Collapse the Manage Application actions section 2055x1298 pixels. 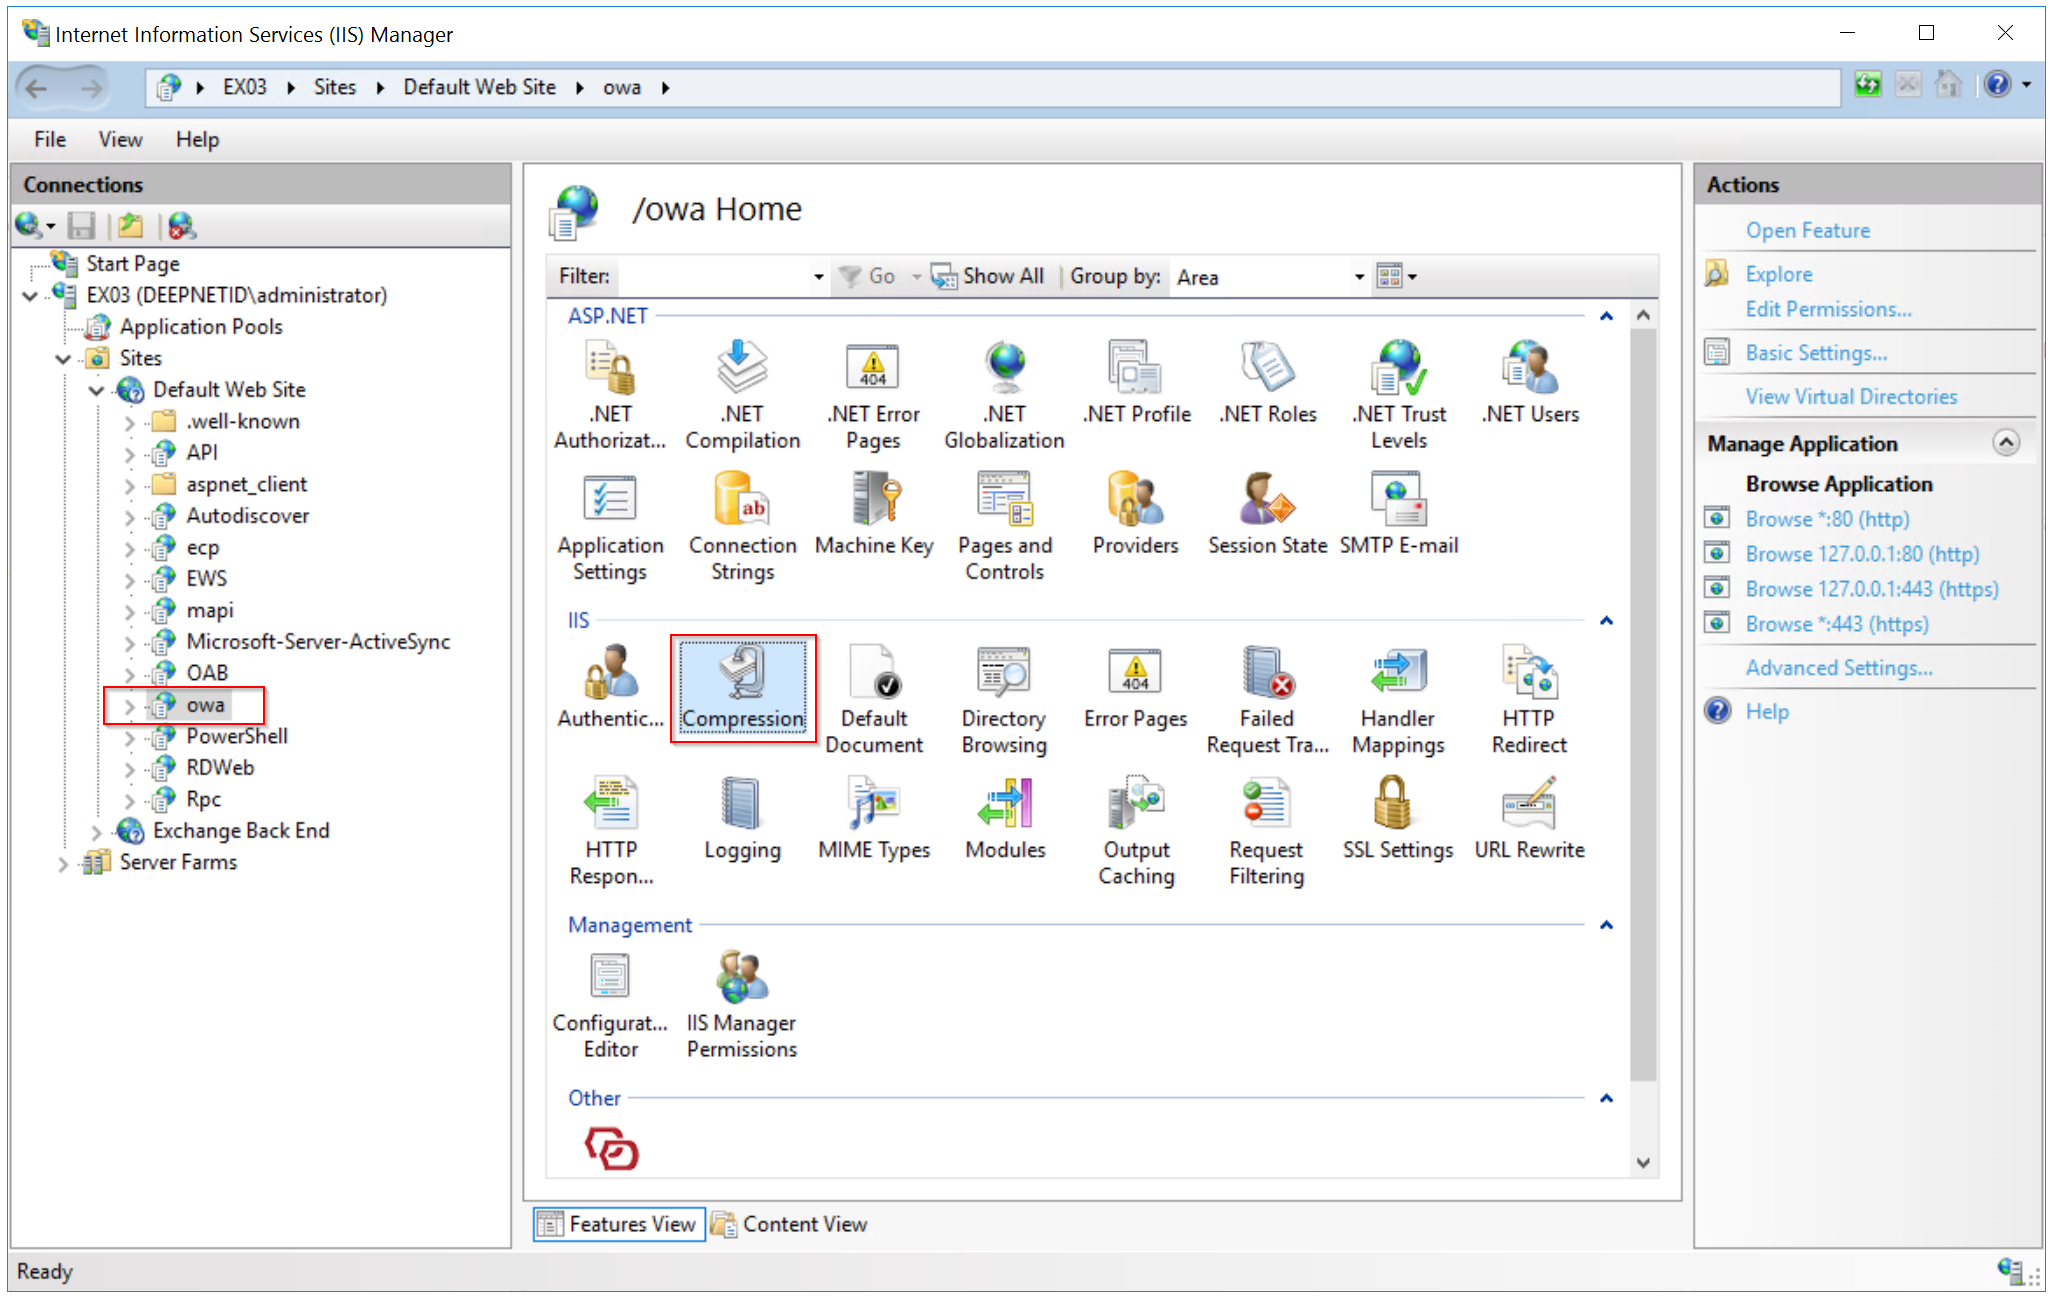coord(2006,443)
